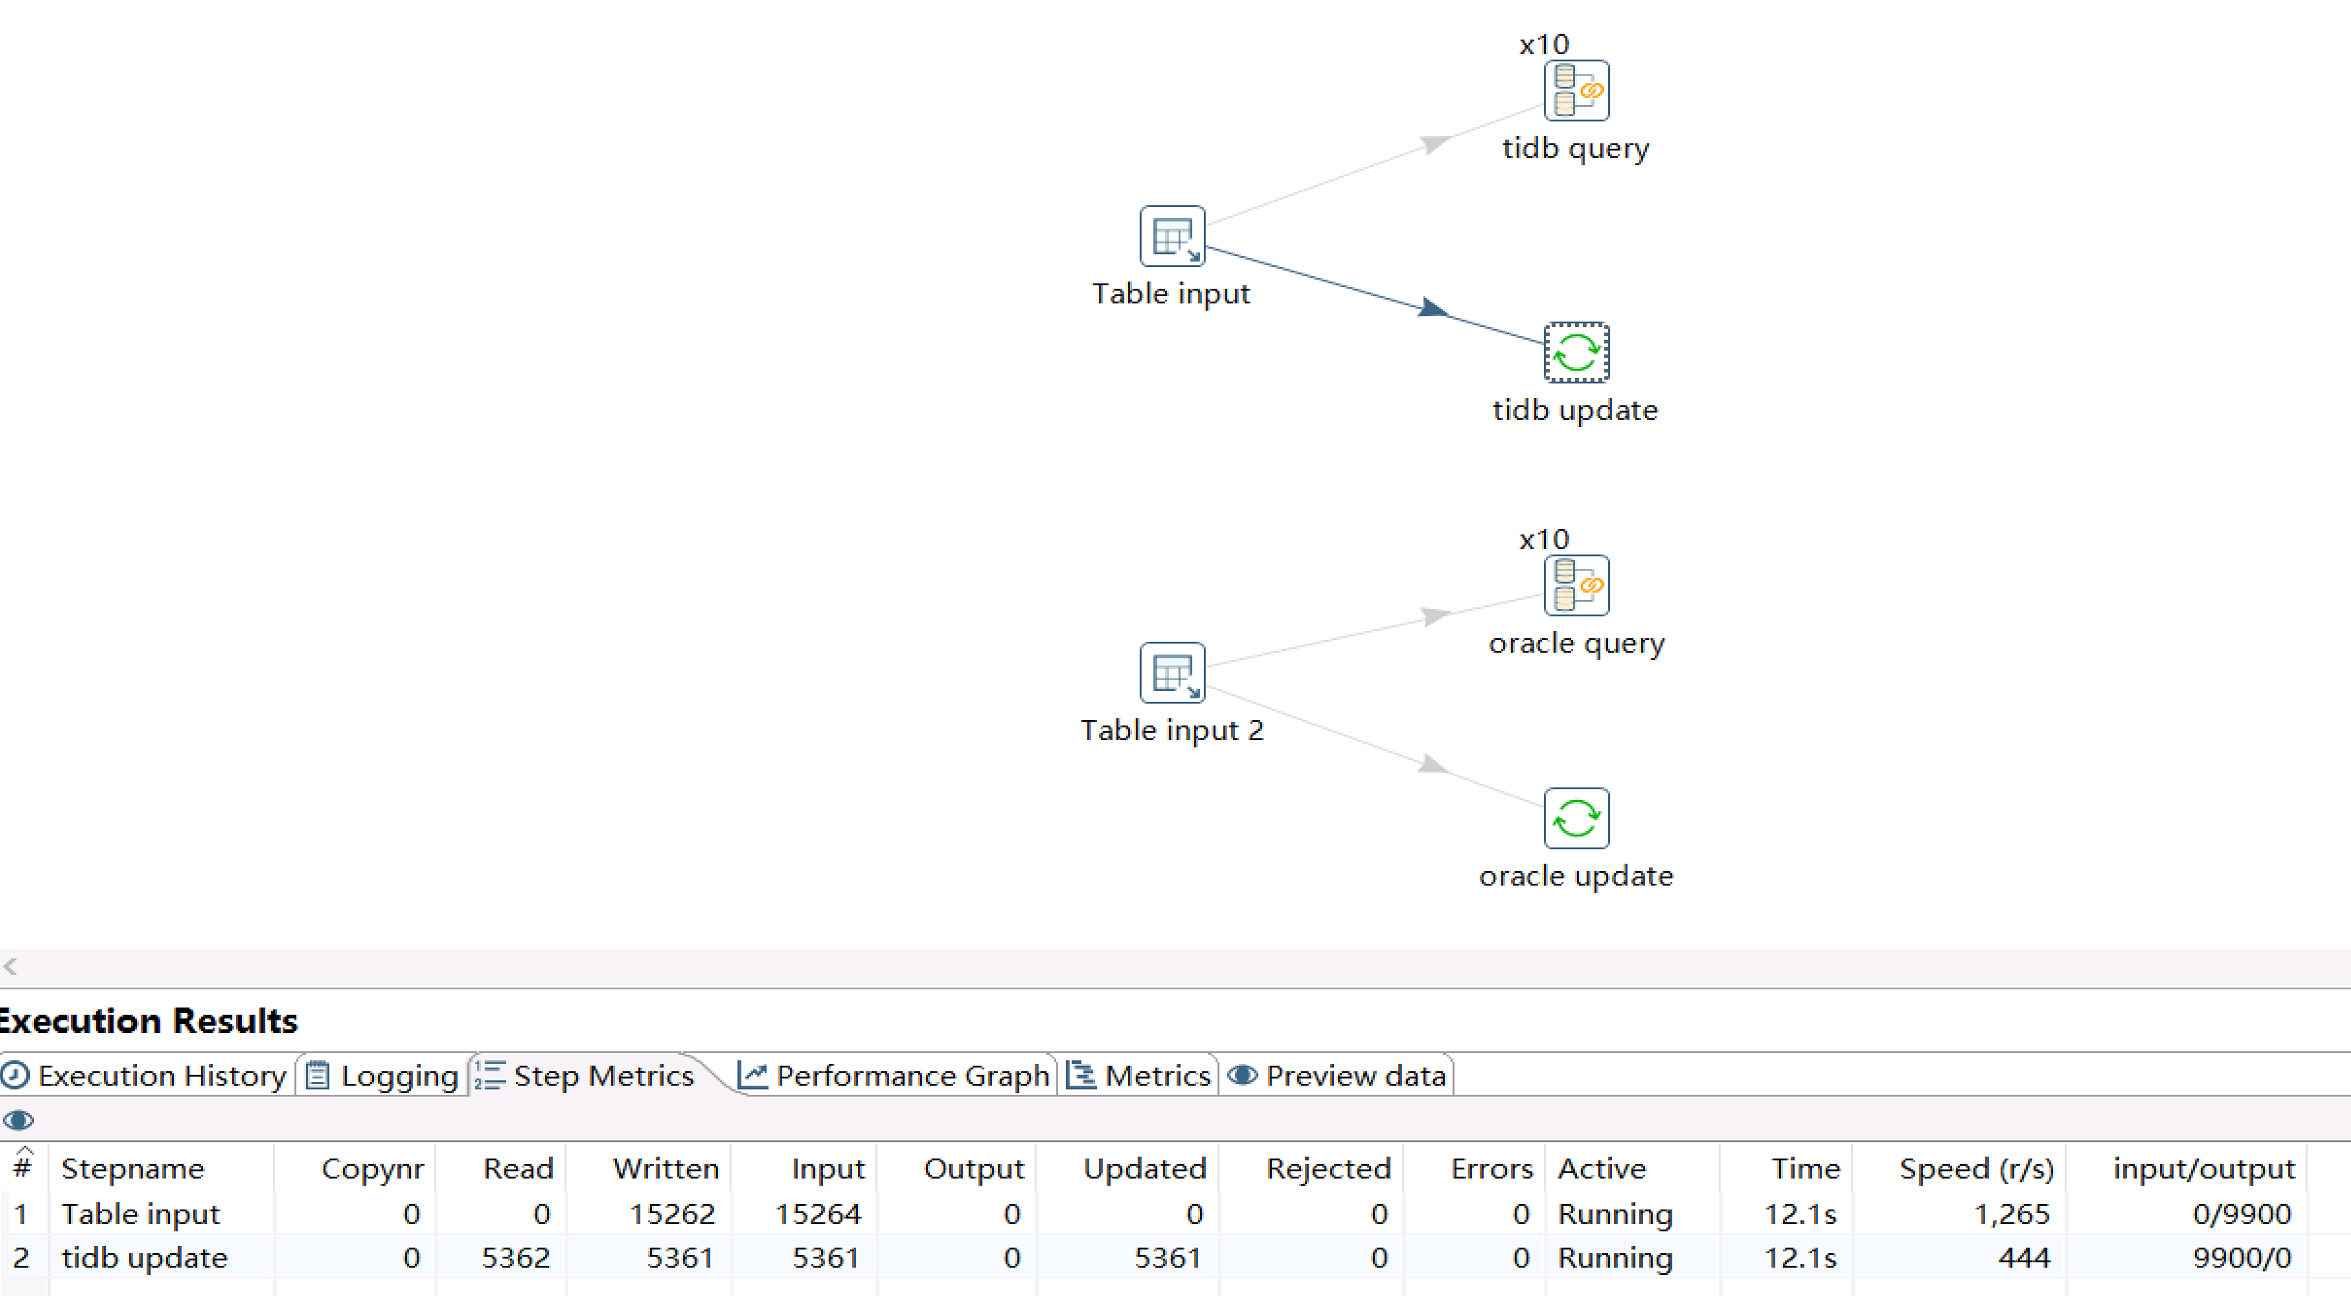Open the Preview data tab
2351x1296 pixels.
coord(1338,1076)
